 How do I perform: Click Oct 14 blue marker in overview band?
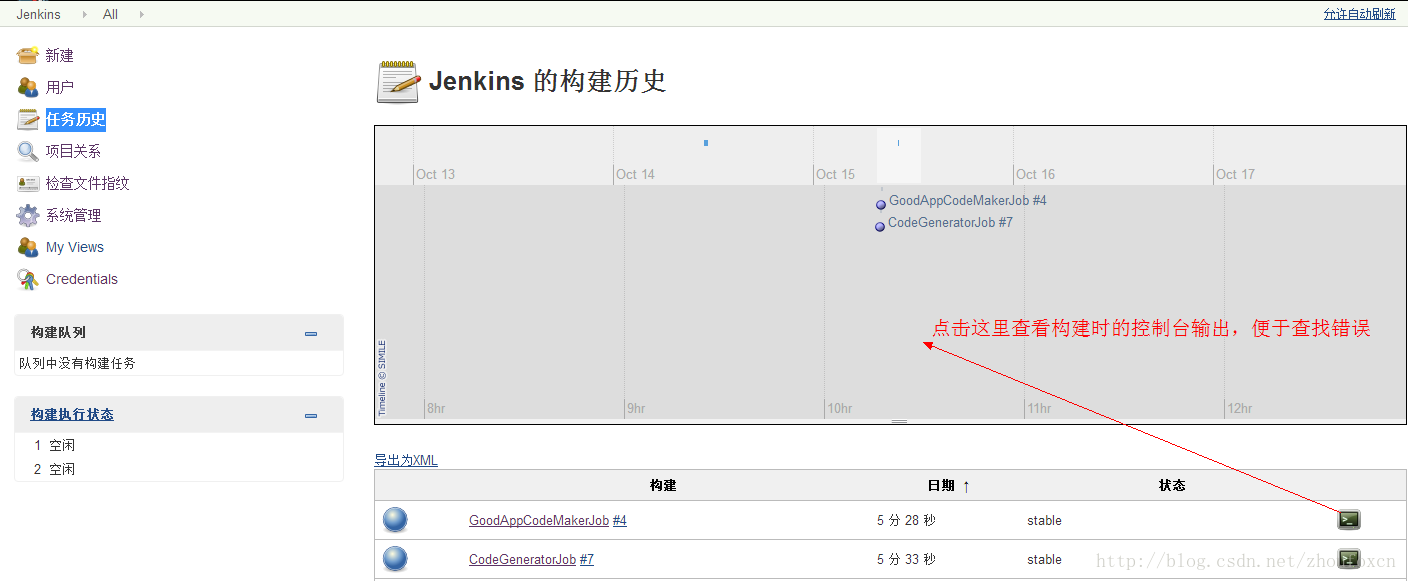point(706,143)
